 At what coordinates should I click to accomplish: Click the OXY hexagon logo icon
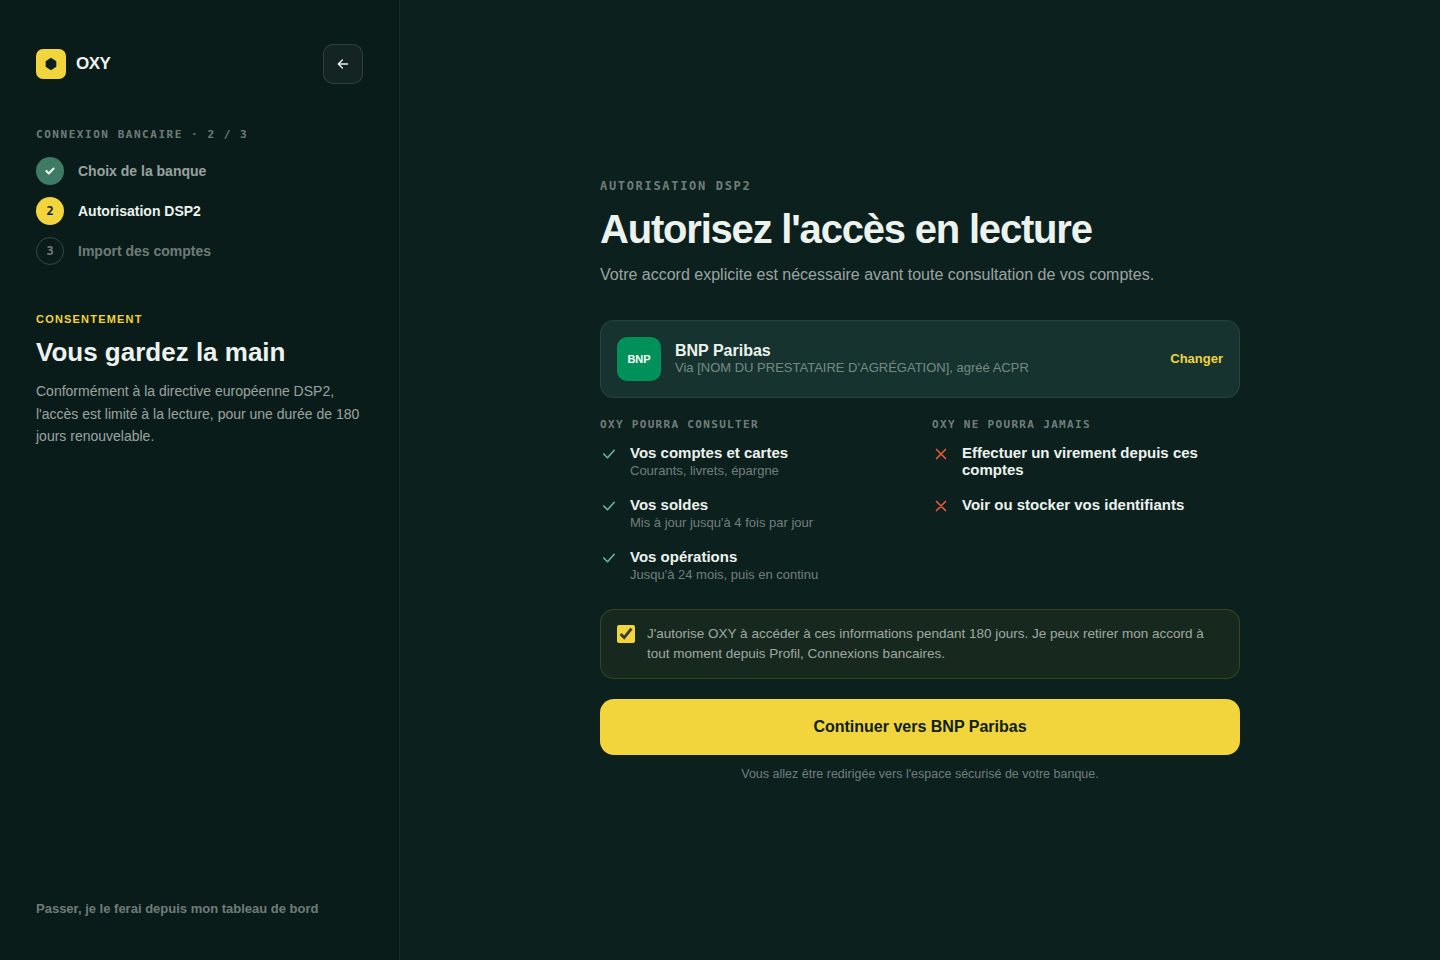tap(51, 64)
